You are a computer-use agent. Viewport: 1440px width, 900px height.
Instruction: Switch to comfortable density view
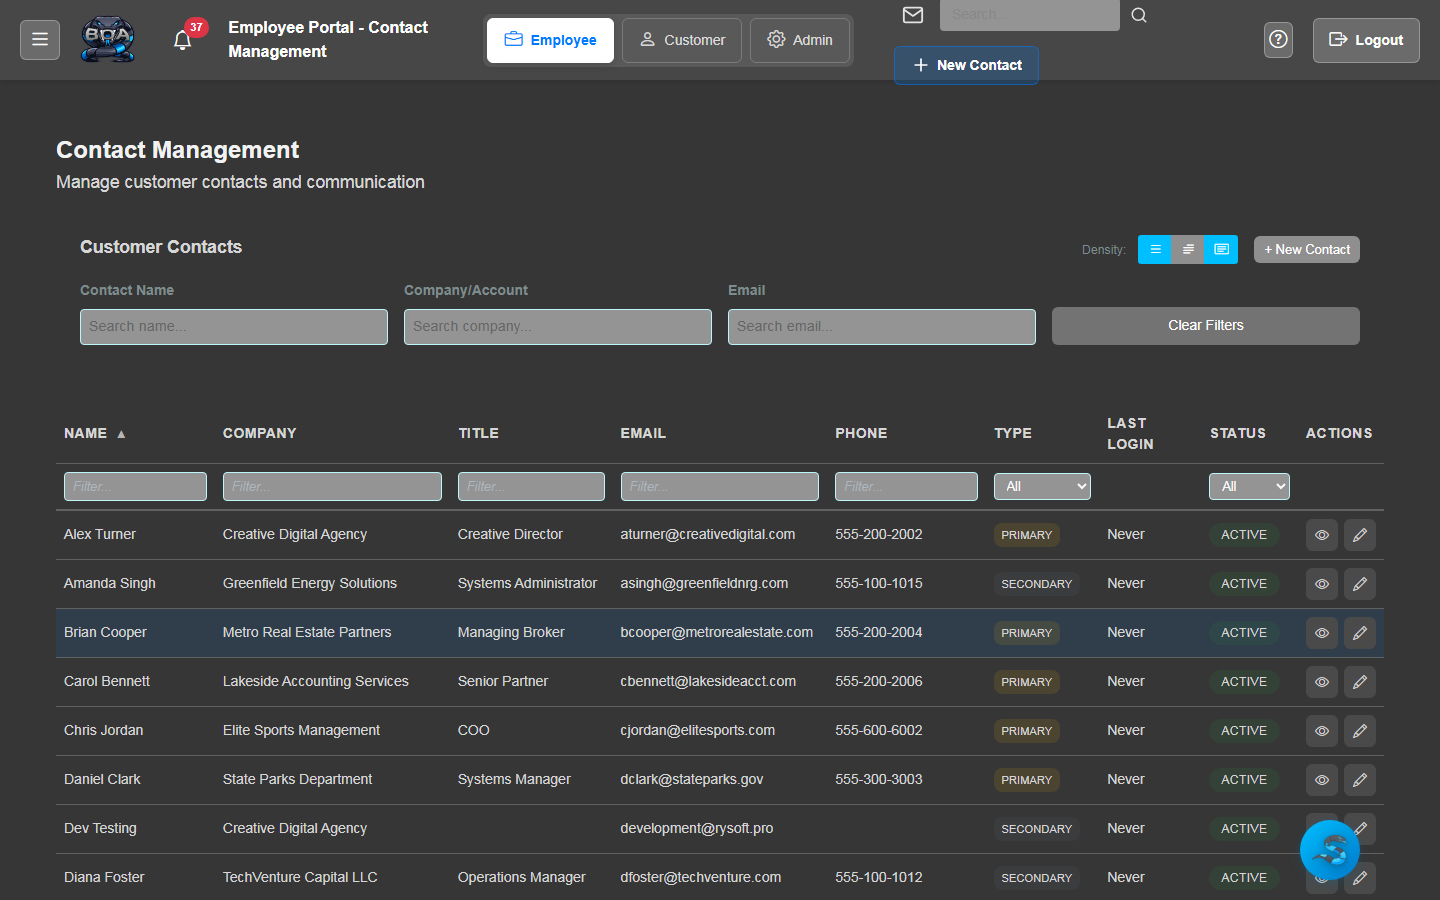pos(1155,249)
